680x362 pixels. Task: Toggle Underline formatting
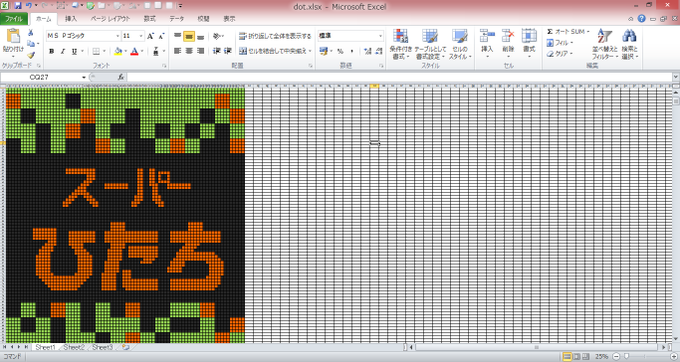[74, 51]
